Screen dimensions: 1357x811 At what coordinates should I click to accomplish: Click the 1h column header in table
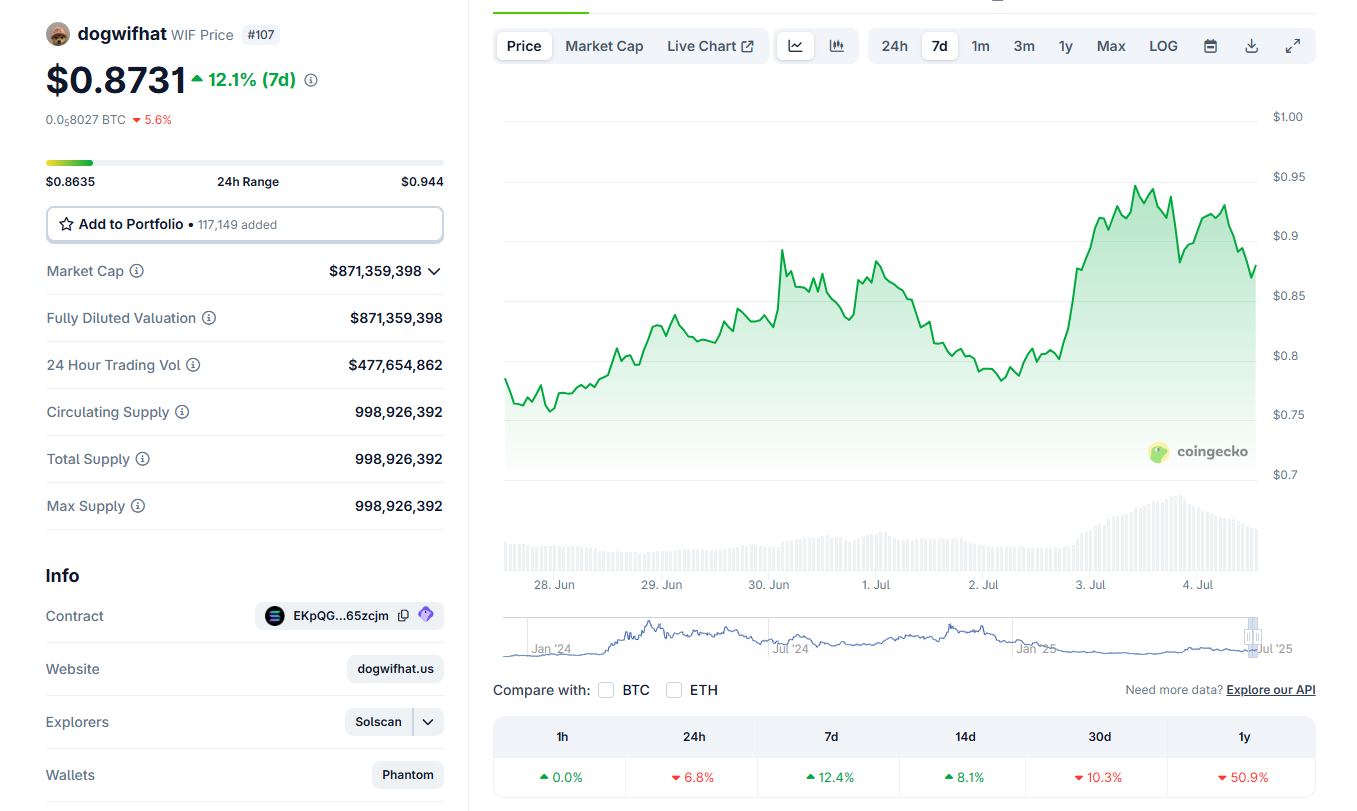[x=562, y=737]
